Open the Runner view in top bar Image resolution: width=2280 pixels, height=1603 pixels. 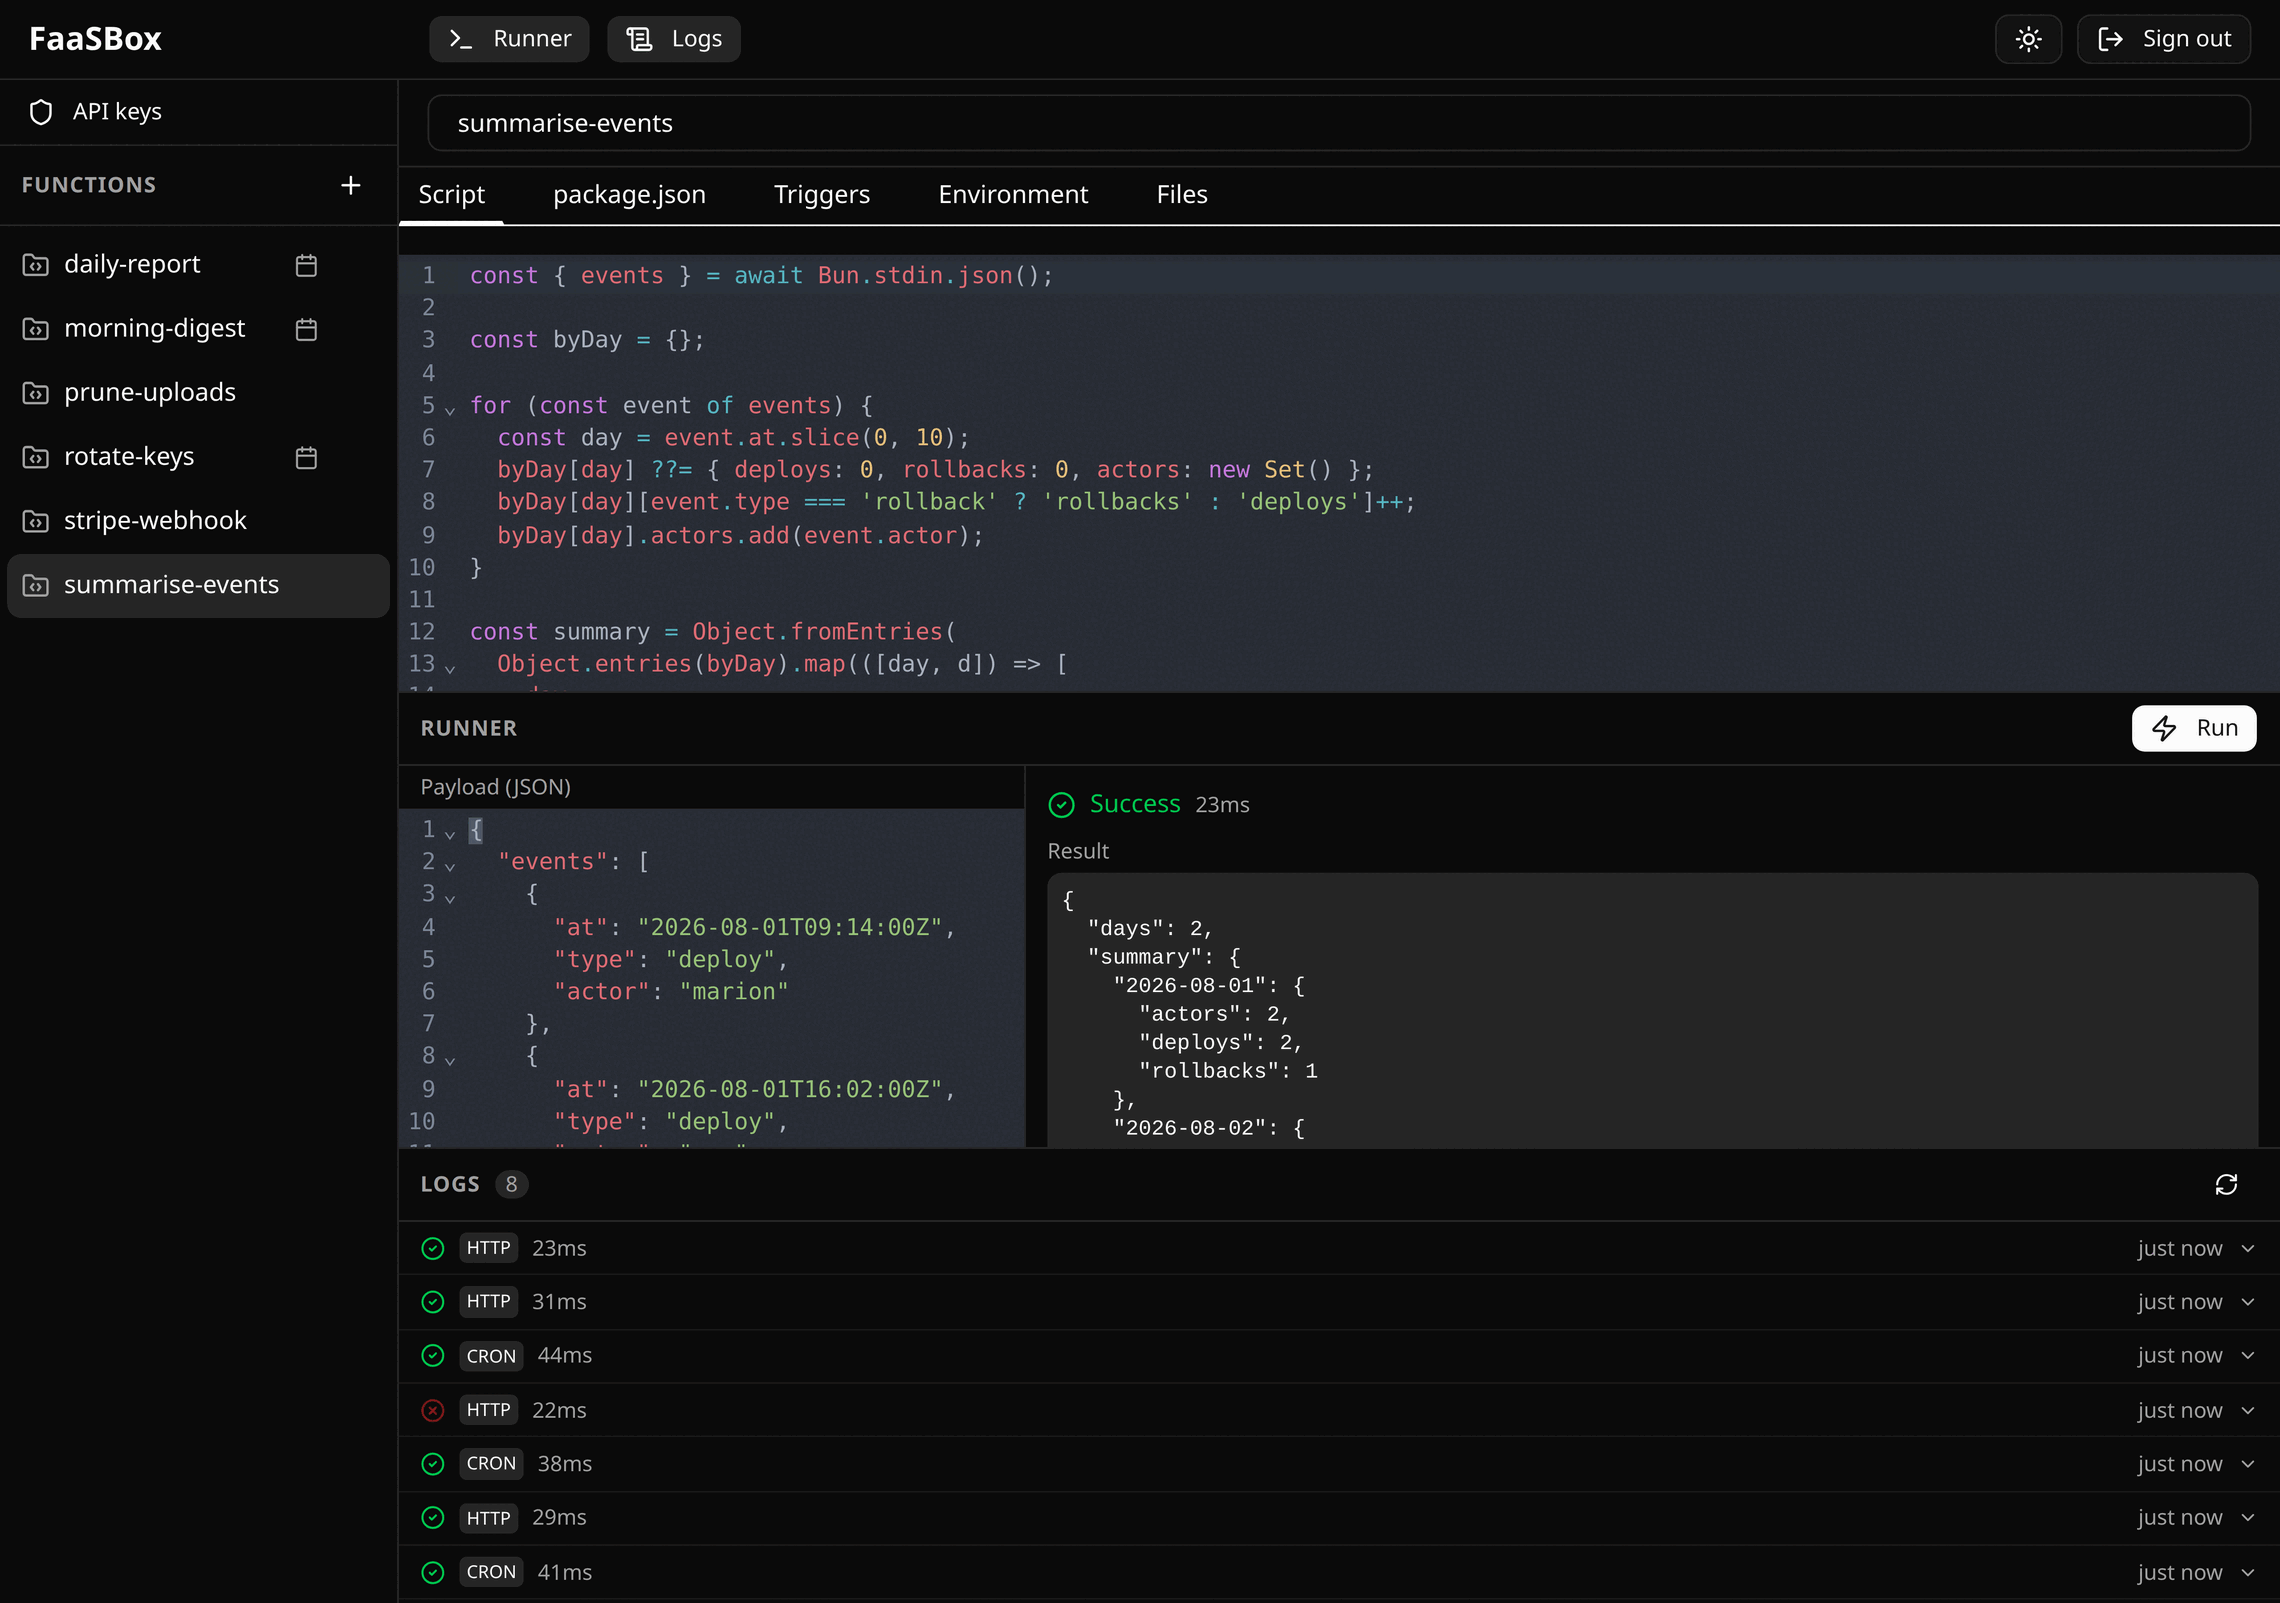click(x=509, y=39)
